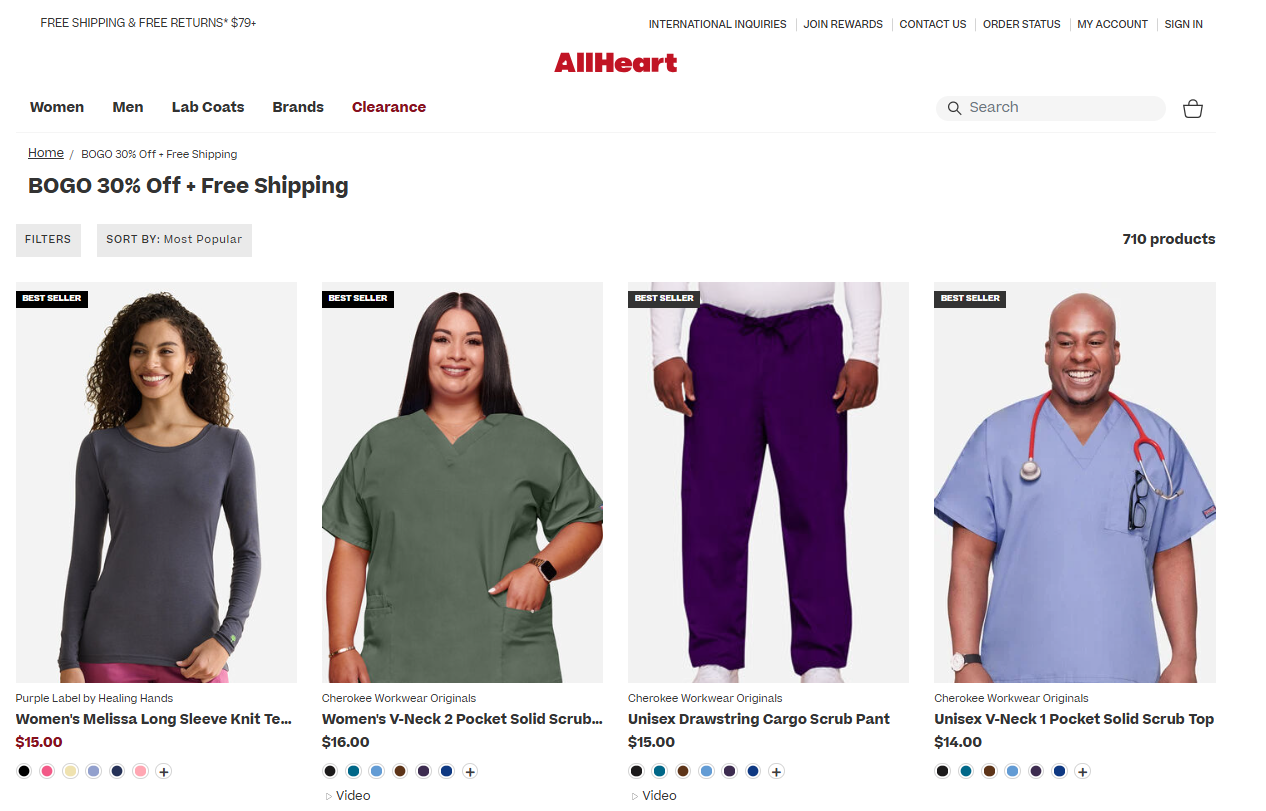The height and width of the screenshot is (811, 1266).
Task: Expand Video under Women's V-Neck Scrub
Action: tap(348, 796)
